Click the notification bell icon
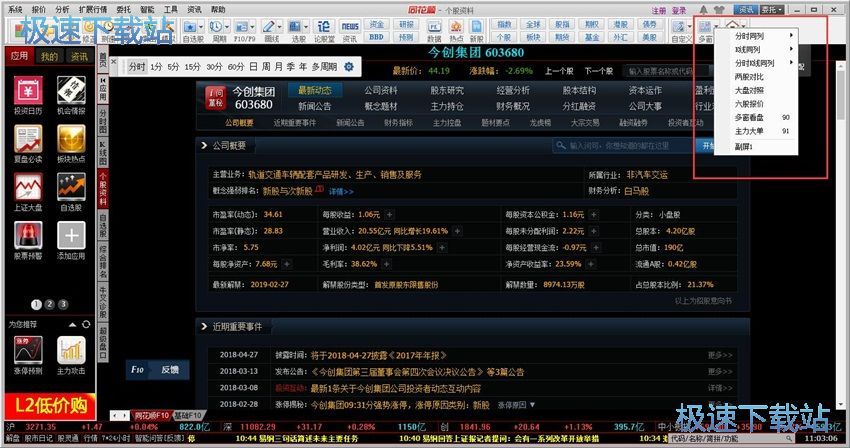Viewport: 850px width, 448px height. (x=704, y=10)
